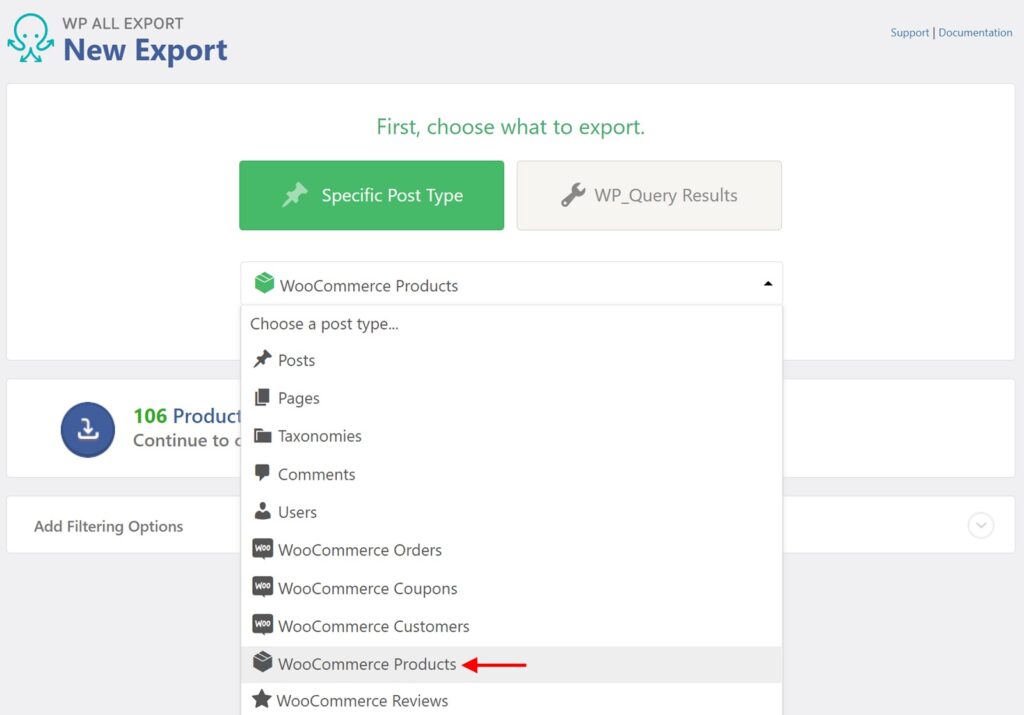Click the person icon beside Users
Viewport: 1024px width, 715px height.
point(263,511)
